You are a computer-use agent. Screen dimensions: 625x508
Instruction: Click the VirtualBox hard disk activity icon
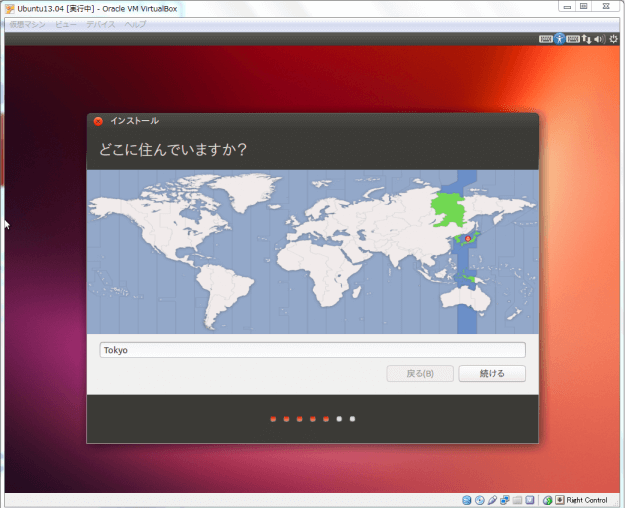(x=467, y=499)
